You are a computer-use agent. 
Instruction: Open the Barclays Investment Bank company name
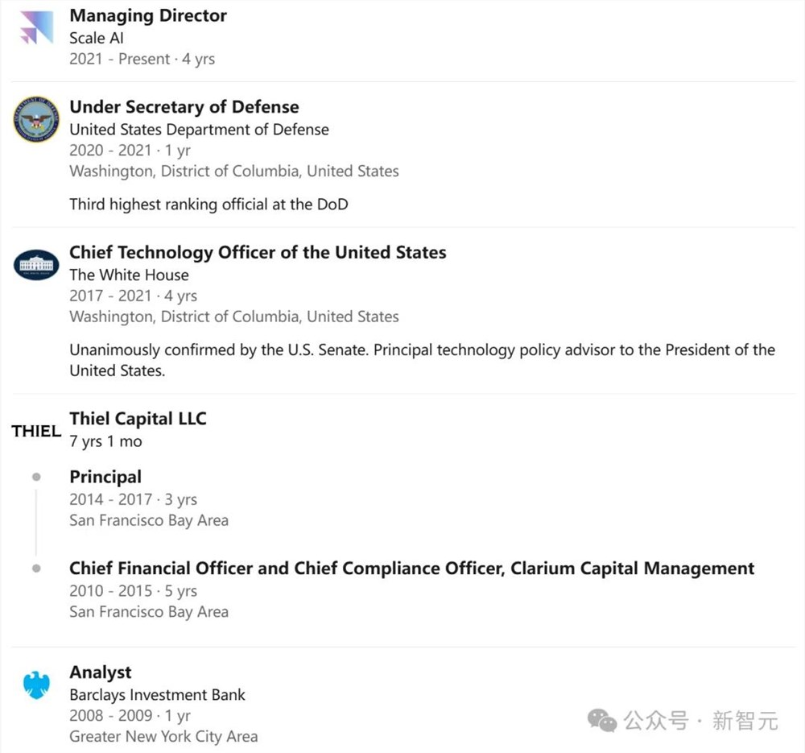157,695
